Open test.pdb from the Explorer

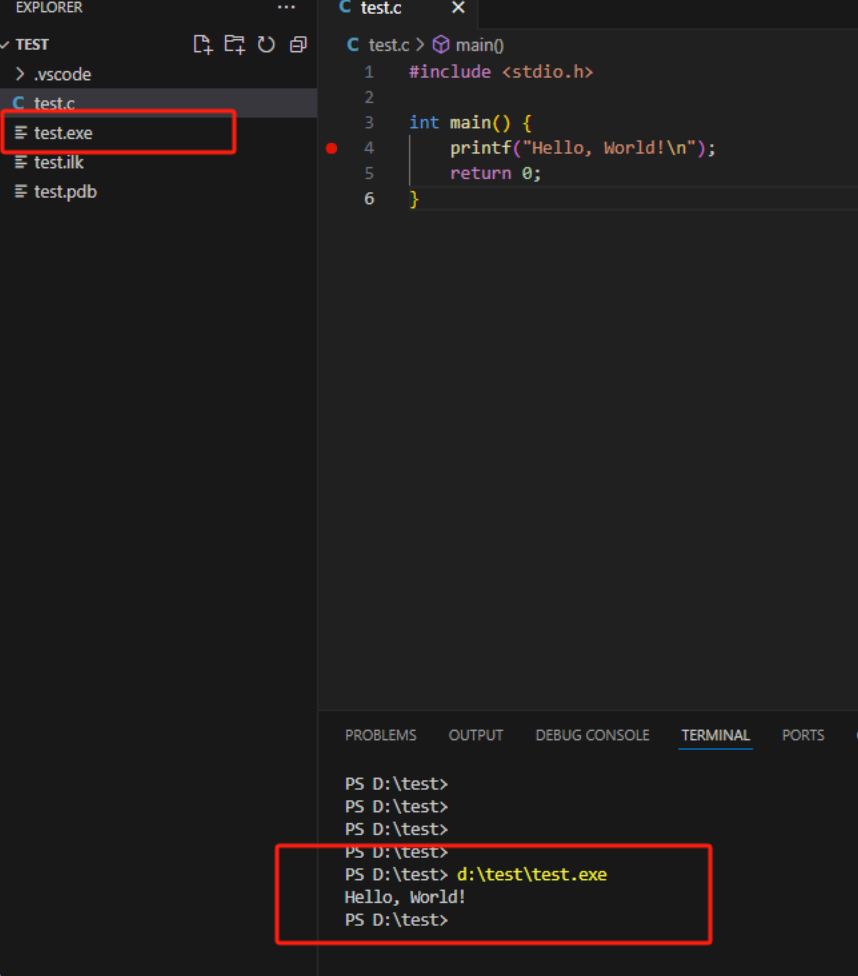click(x=65, y=192)
